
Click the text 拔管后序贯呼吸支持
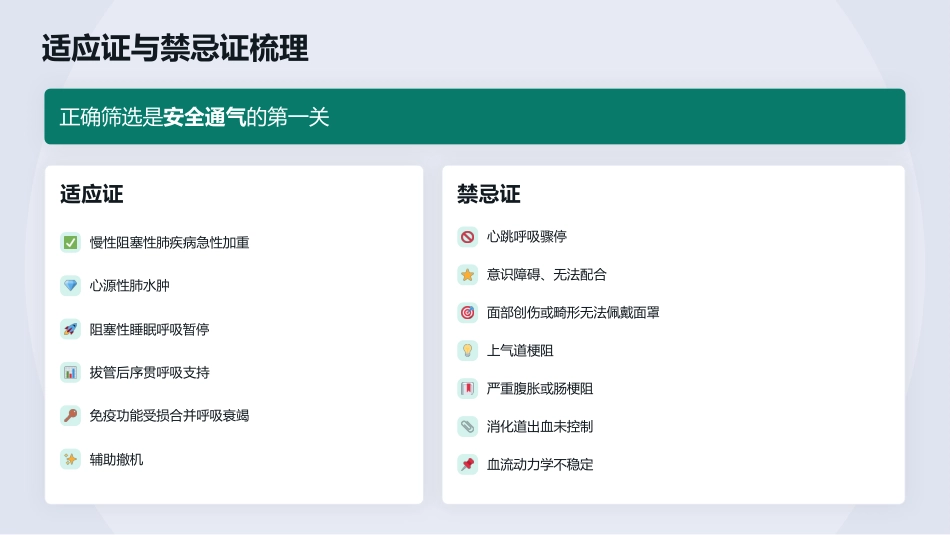pyautogui.click(x=150, y=372)
